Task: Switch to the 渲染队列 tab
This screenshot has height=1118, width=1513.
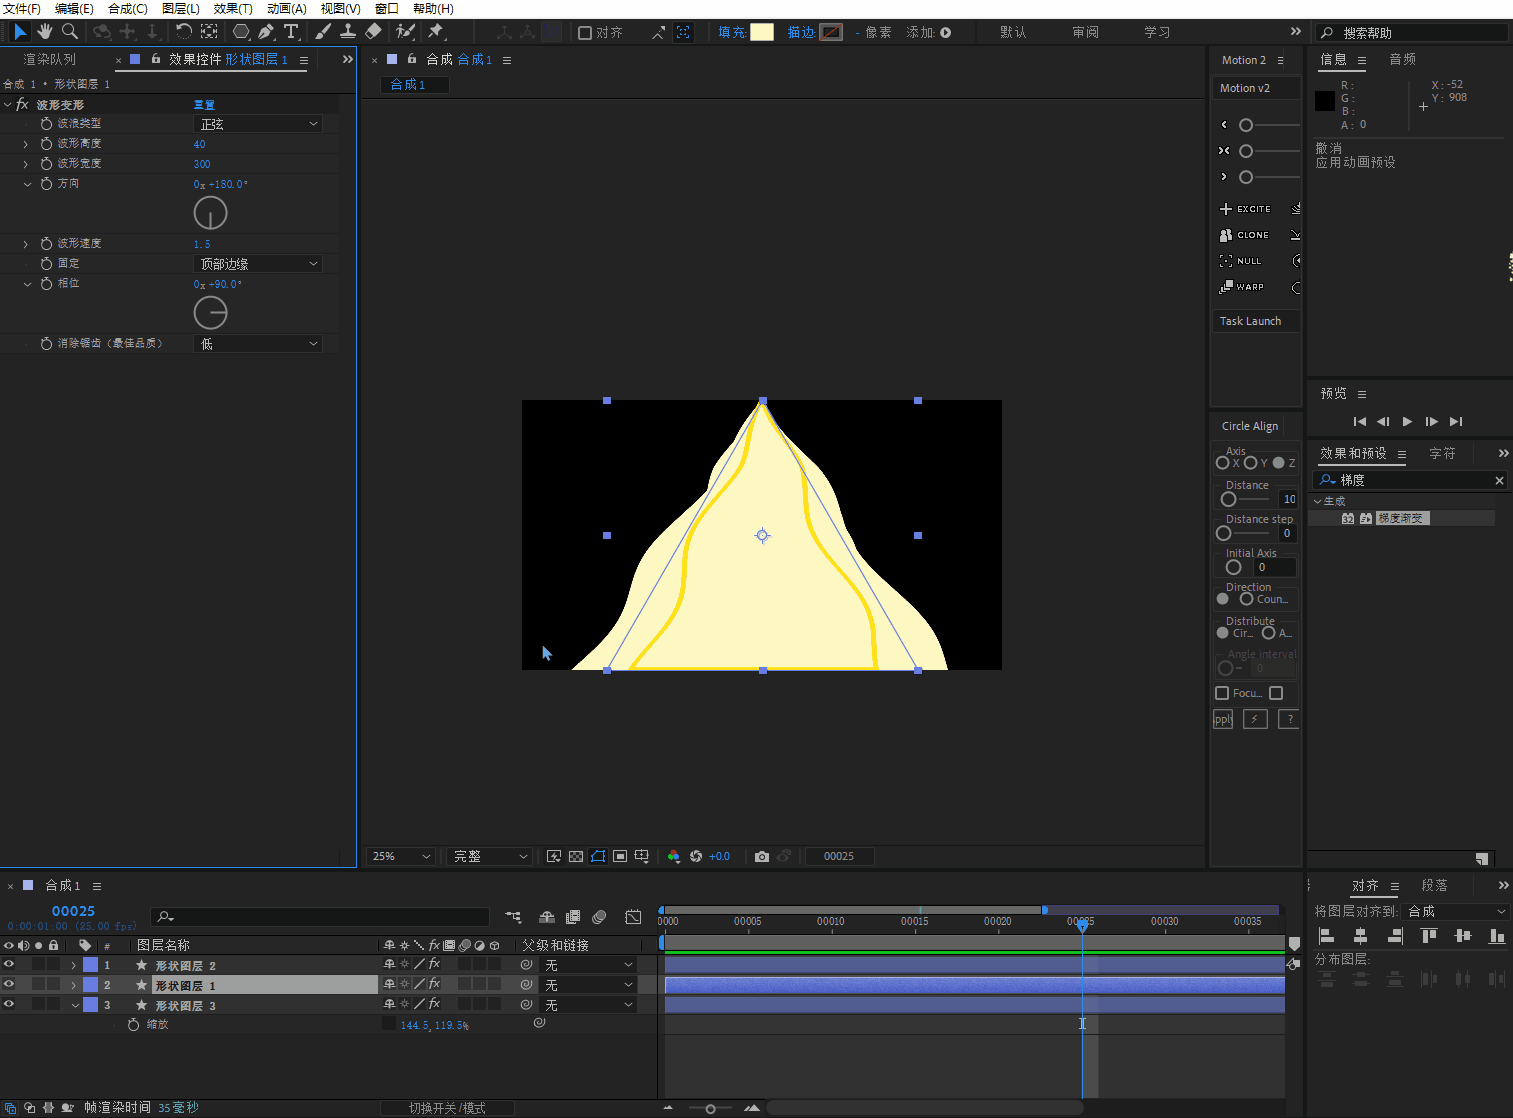Action: coord(50,60)
